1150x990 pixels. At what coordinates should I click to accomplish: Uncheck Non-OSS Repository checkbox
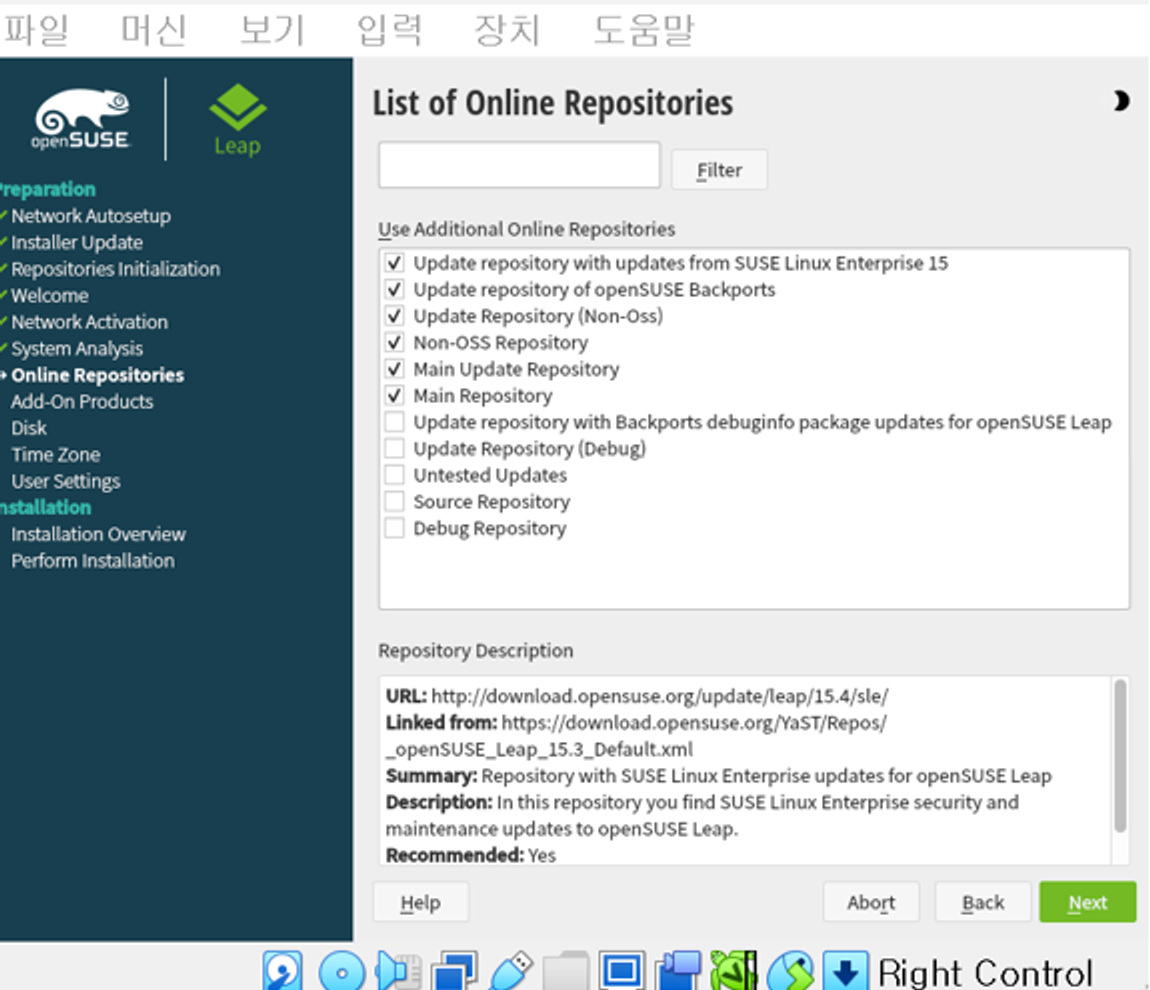tap(395, 342)
